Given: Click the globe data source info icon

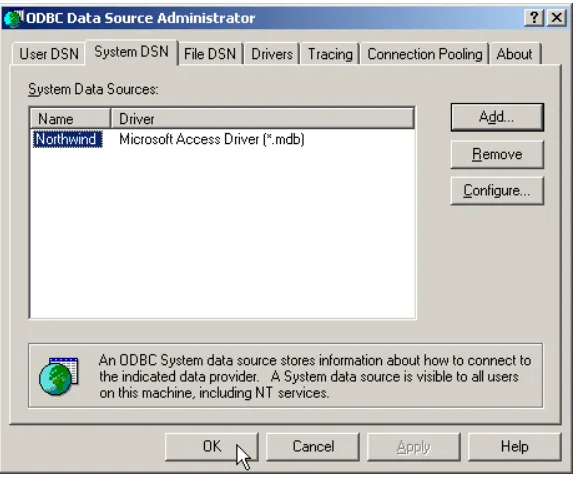Looking at the screenshot, I should [x=59, y=376].
